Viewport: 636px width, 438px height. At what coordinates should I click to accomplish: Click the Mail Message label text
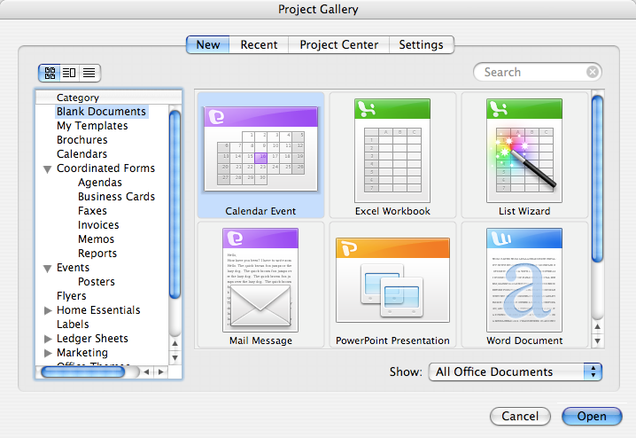point(260,341)
